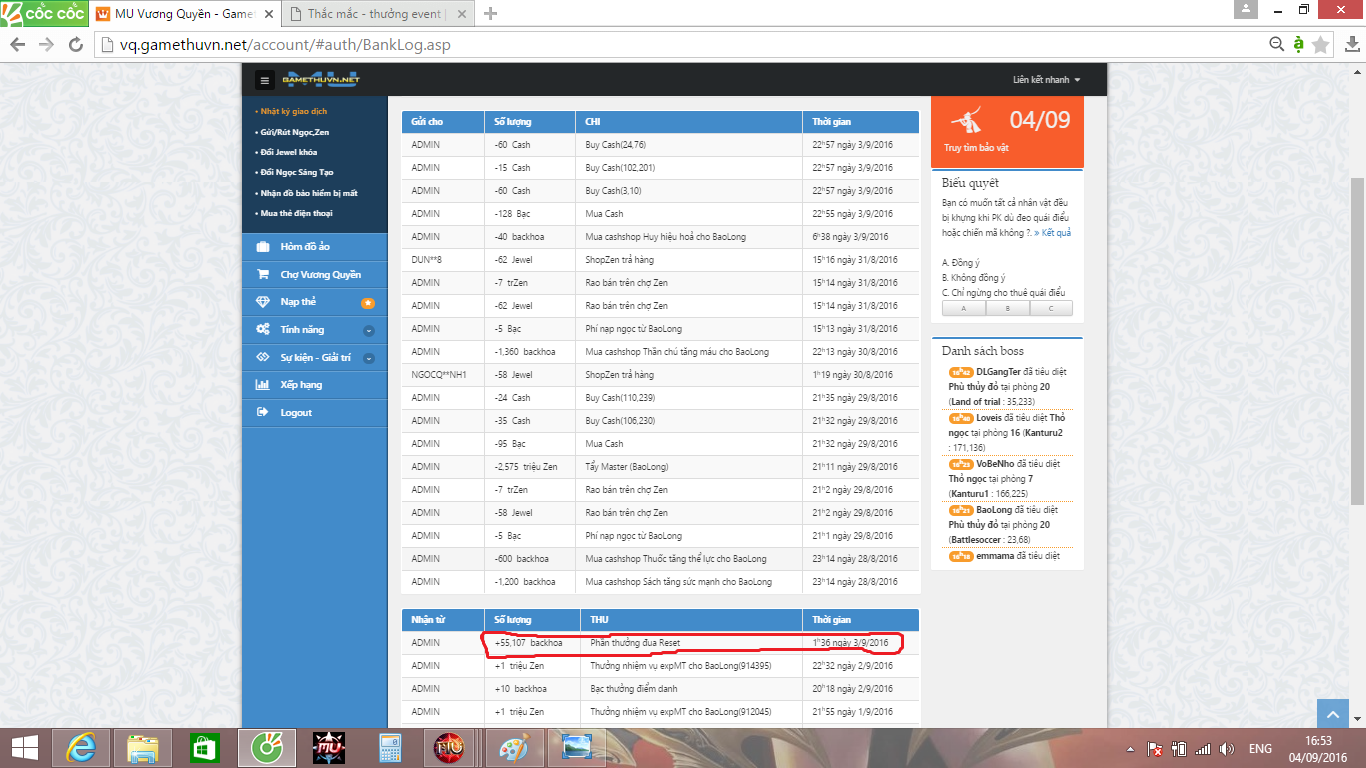This screenshot has height=768, width=1366.
Task: Click the diamond icon beside Nạp thẻ
Action: (x=263, y=302)
